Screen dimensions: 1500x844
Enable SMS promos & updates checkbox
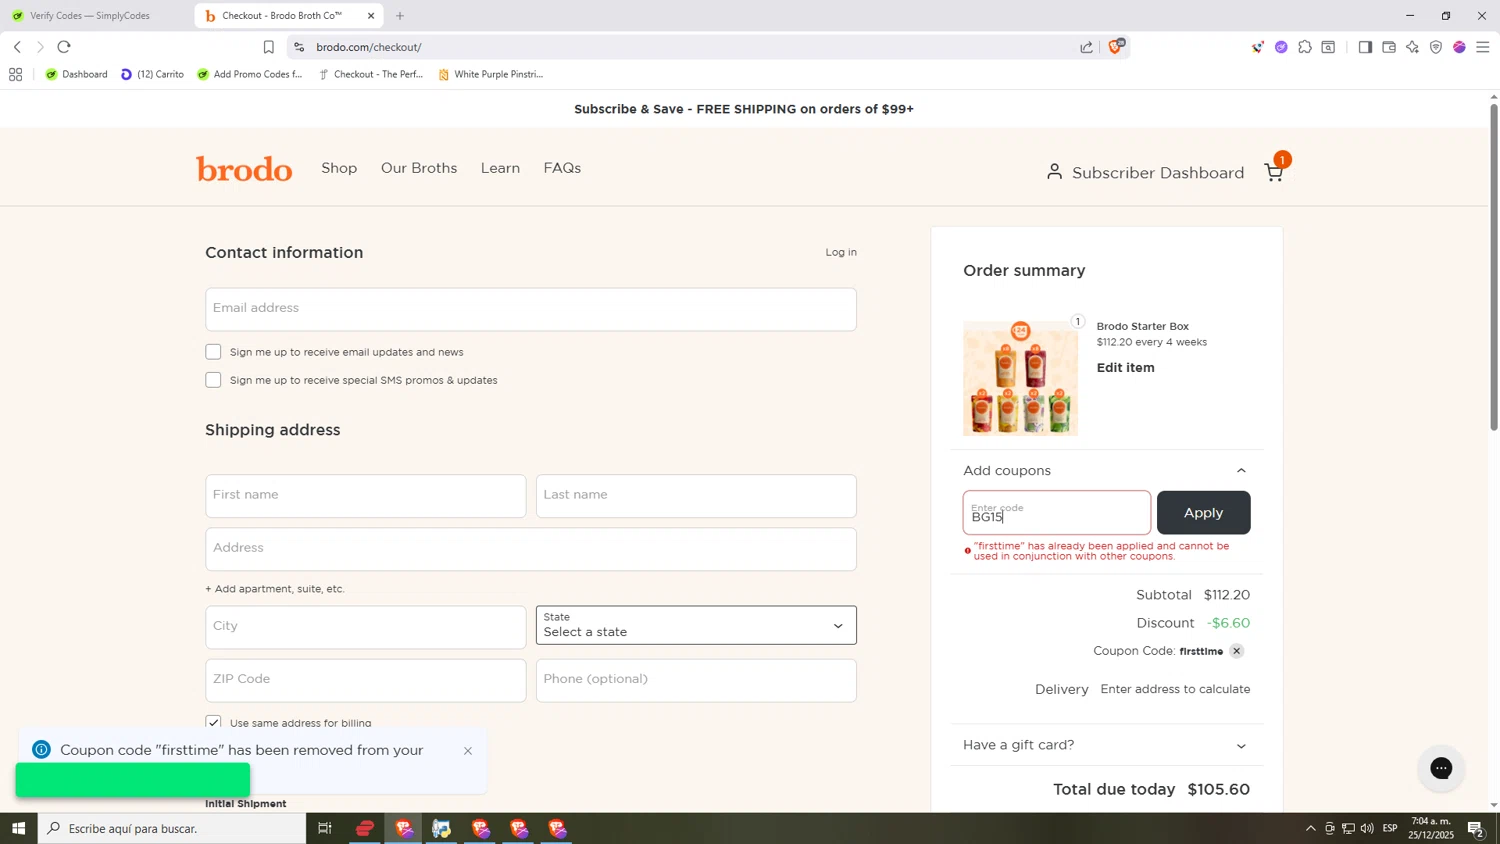pyautogui.click(x=213, y=380)
